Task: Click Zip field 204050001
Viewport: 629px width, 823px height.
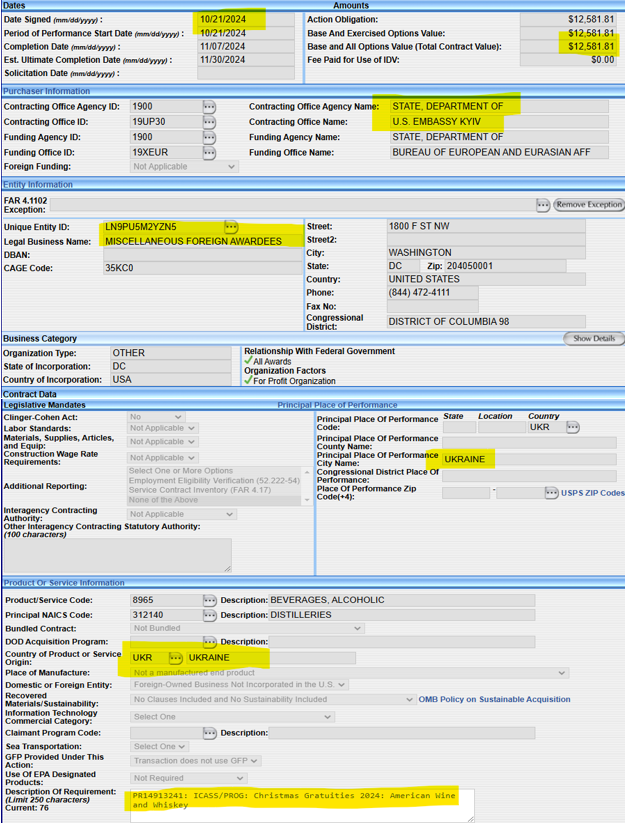Action: click(506, 266)
